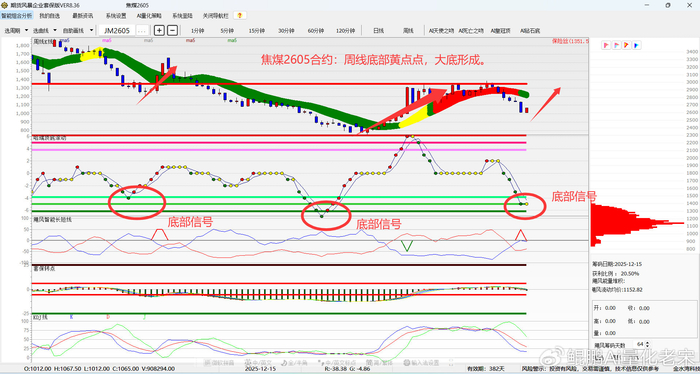The width and height of the screenshot is (700, 374).
Task: Click the blue fourth flag icon
Action: pos(637,45)
